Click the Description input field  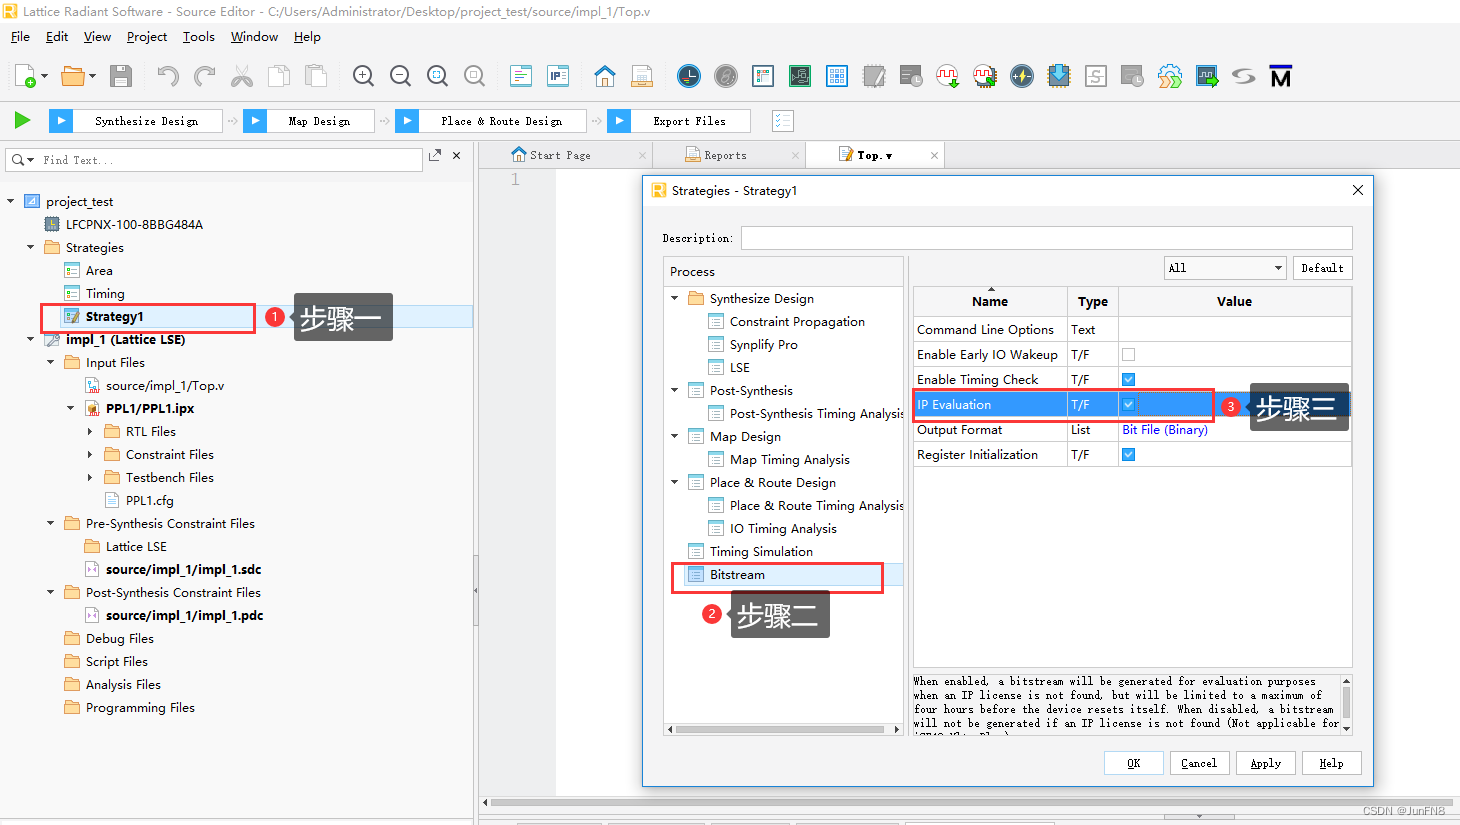point(1046,238)
